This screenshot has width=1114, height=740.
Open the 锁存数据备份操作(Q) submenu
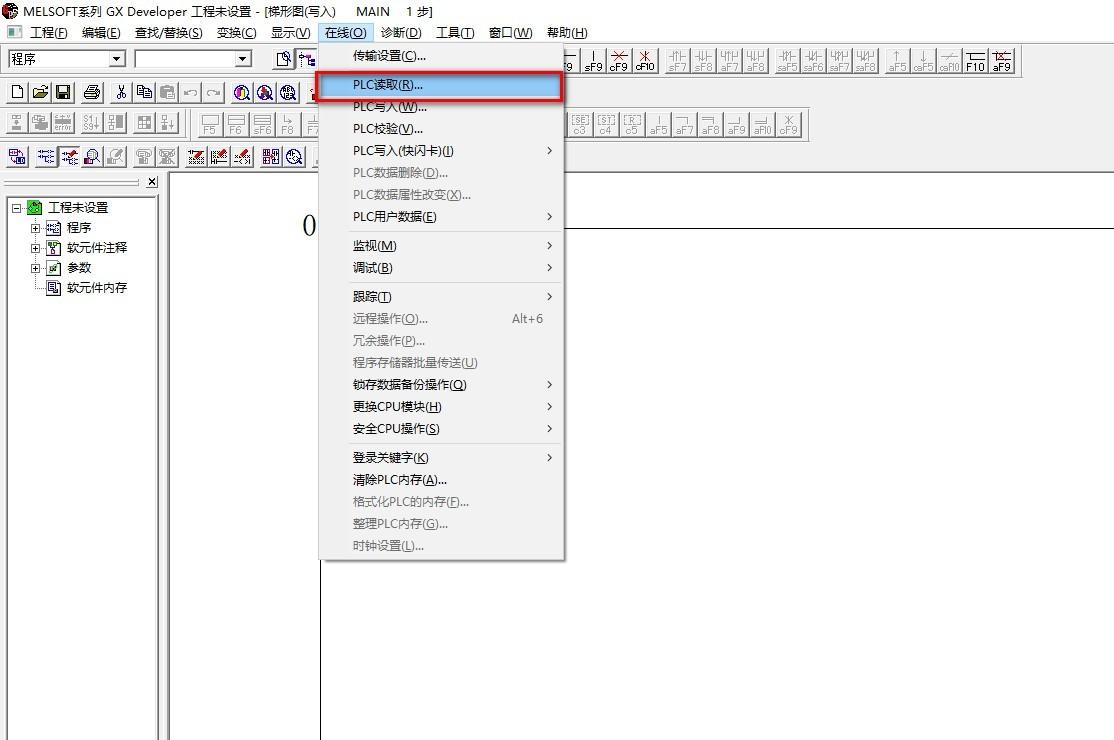(x=441, y=385)
